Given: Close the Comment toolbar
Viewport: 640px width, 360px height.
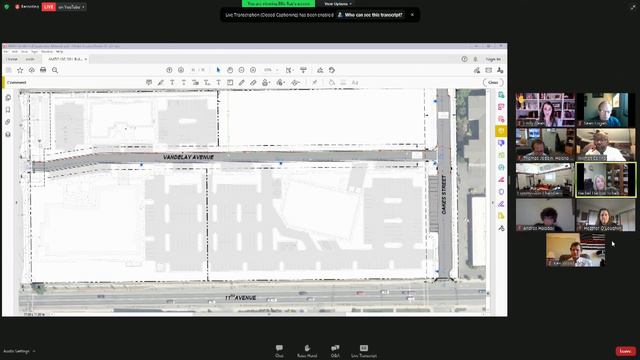Looking at the screenshot, I should click(x=493, y=82).
